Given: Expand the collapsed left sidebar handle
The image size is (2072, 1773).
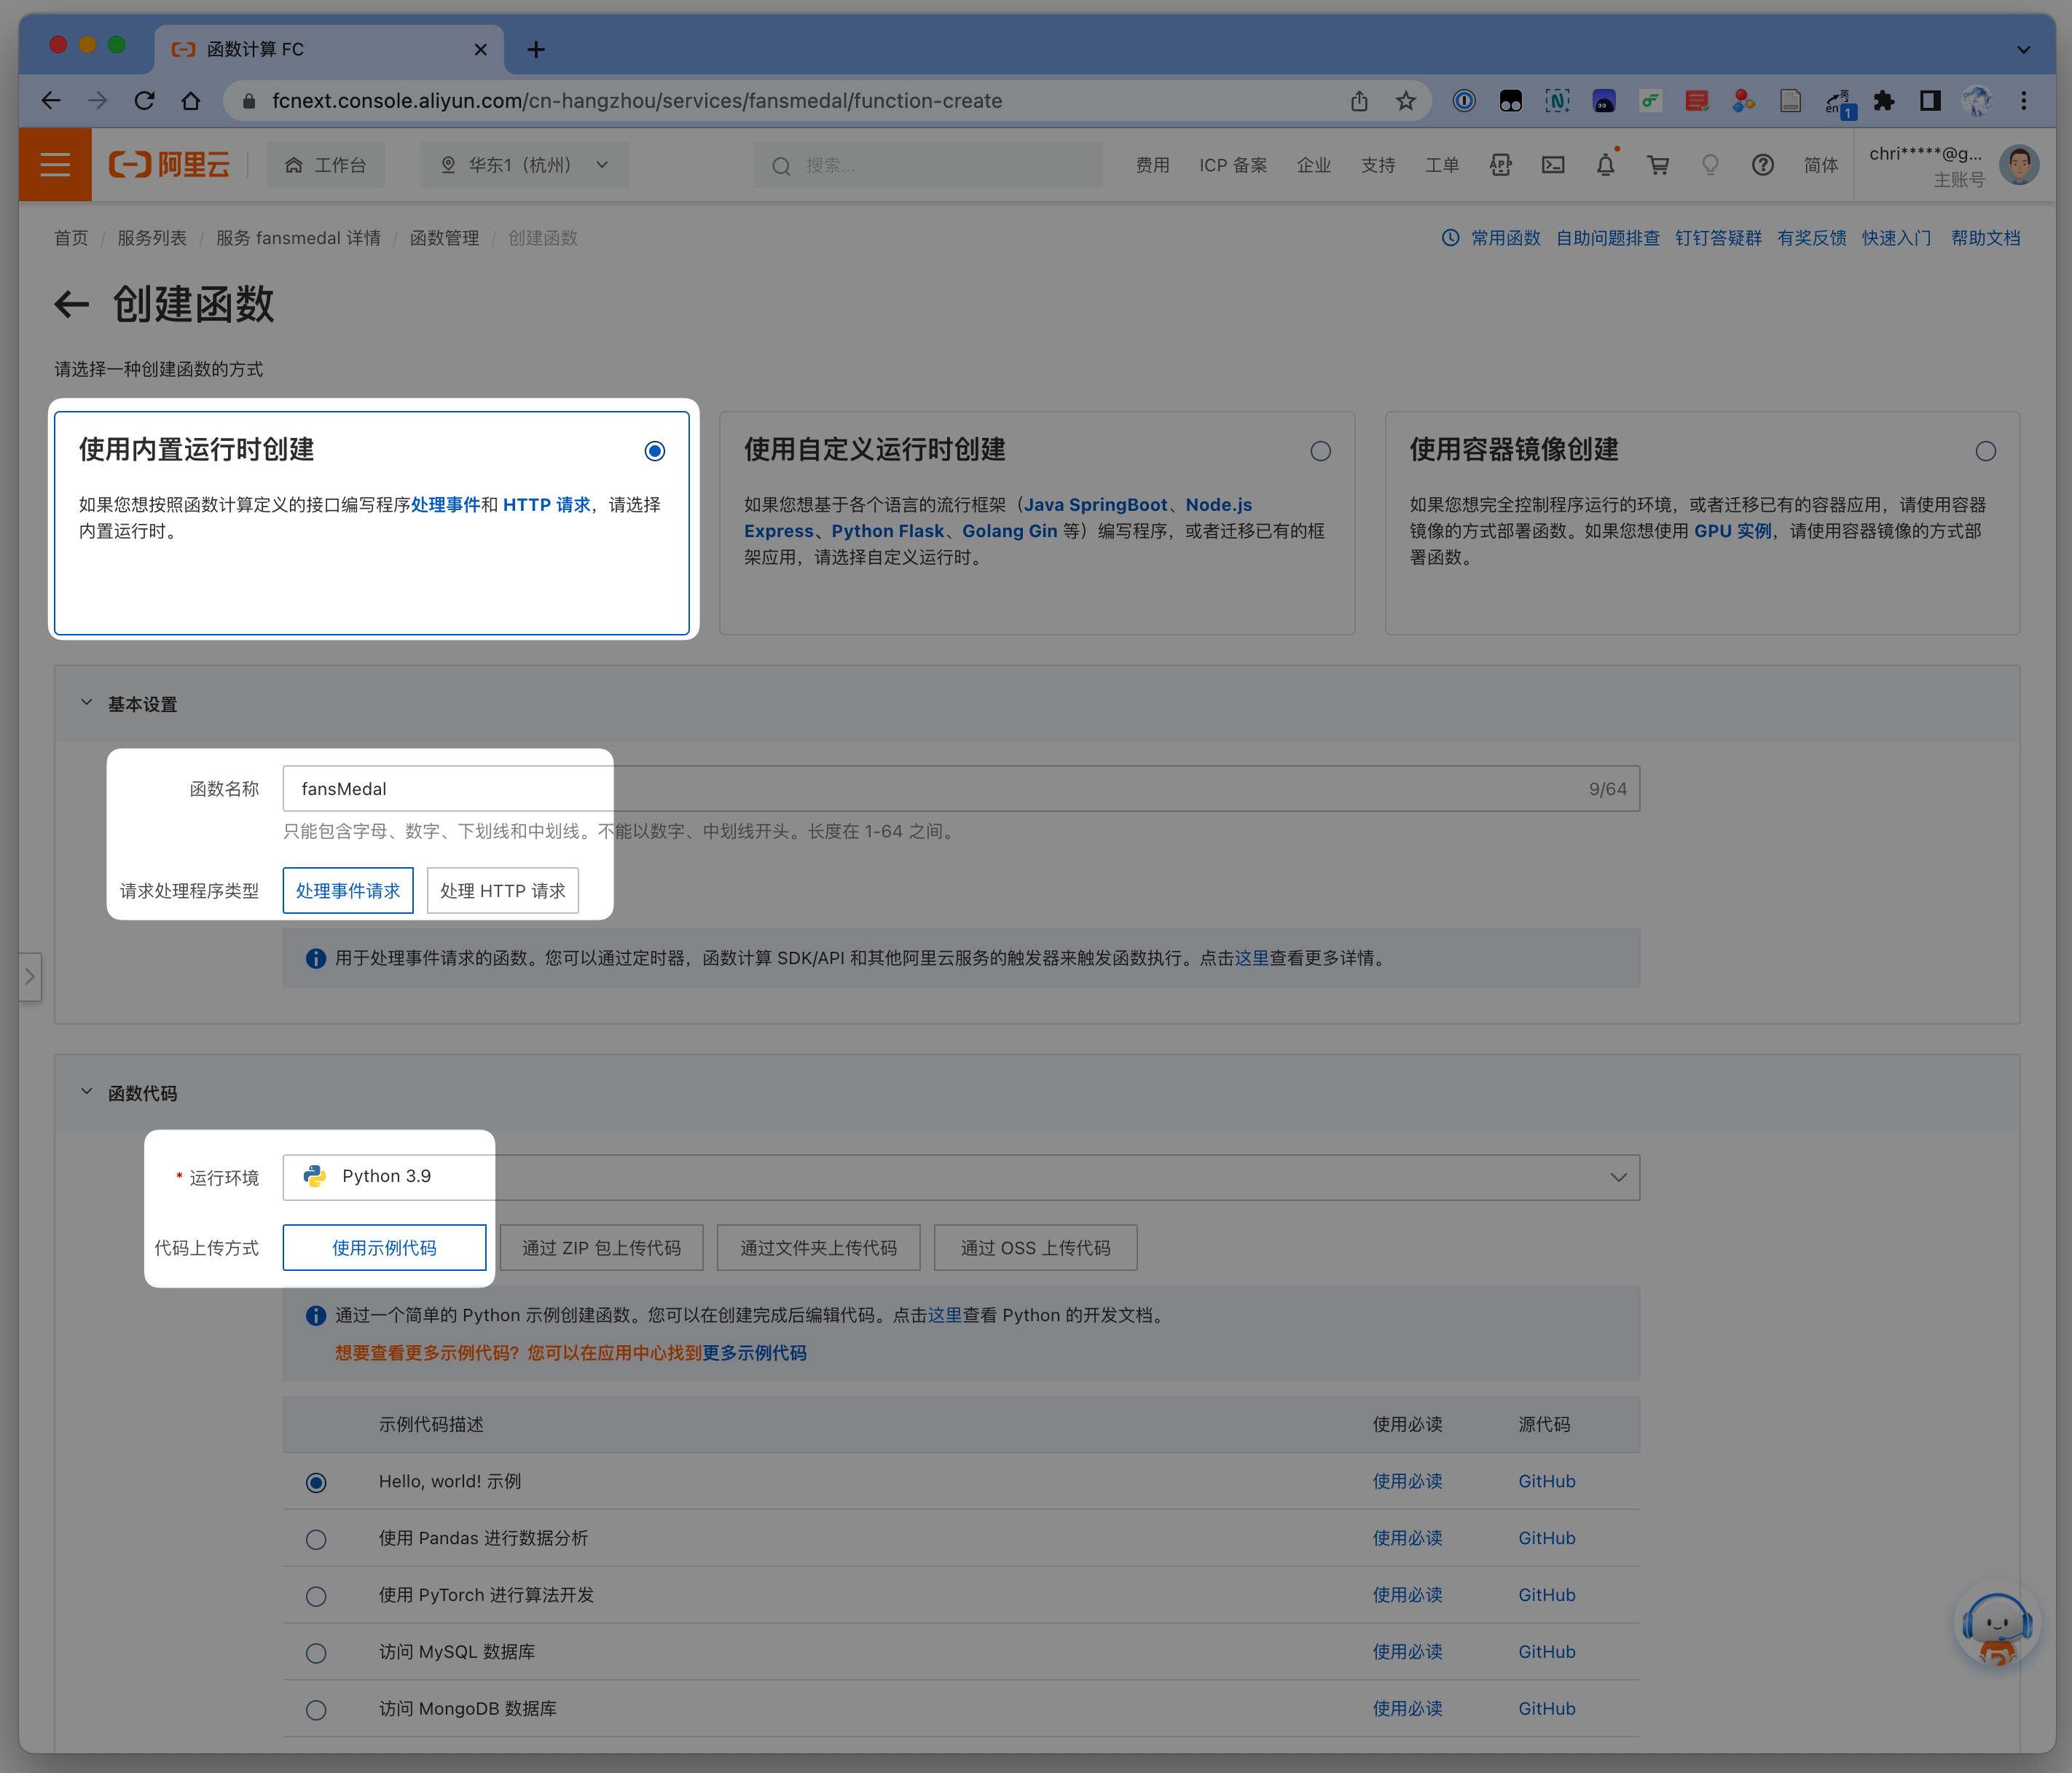Looking at the screenshot, I should (30, 976).
